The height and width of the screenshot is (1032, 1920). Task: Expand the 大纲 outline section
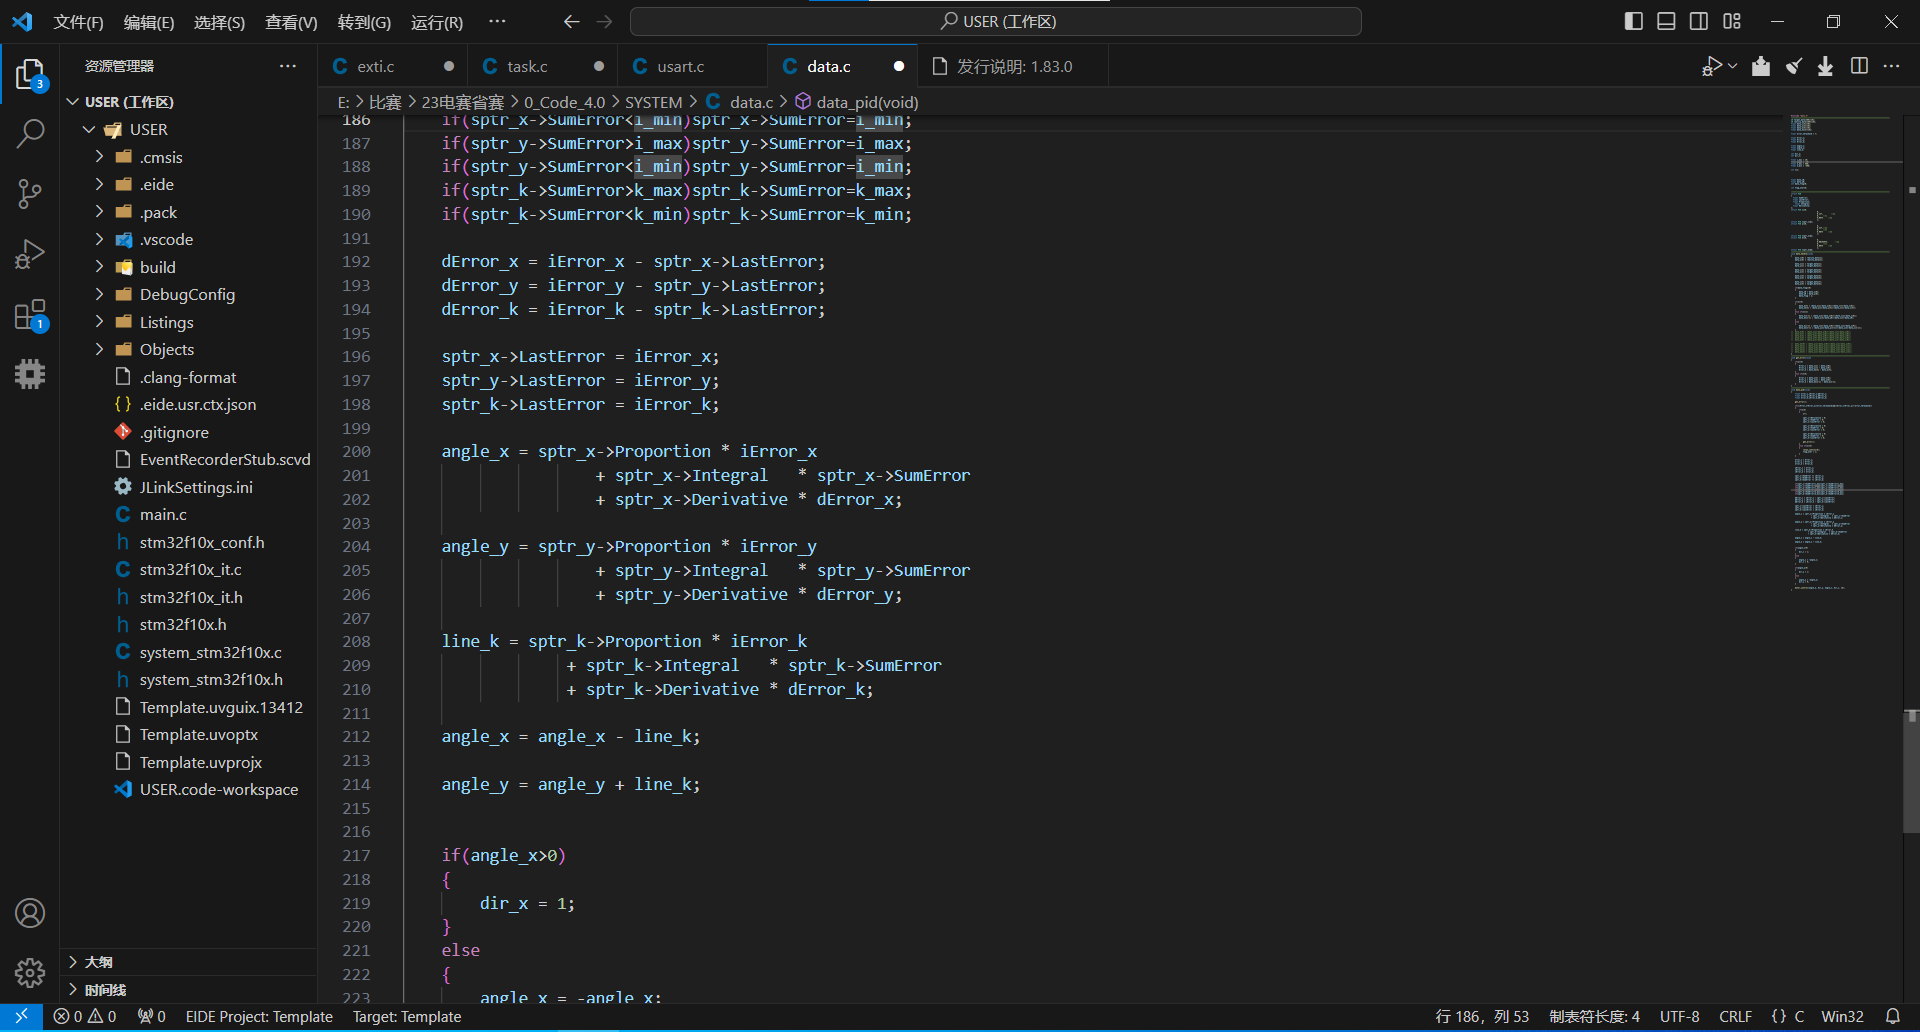tap(98, 962)
